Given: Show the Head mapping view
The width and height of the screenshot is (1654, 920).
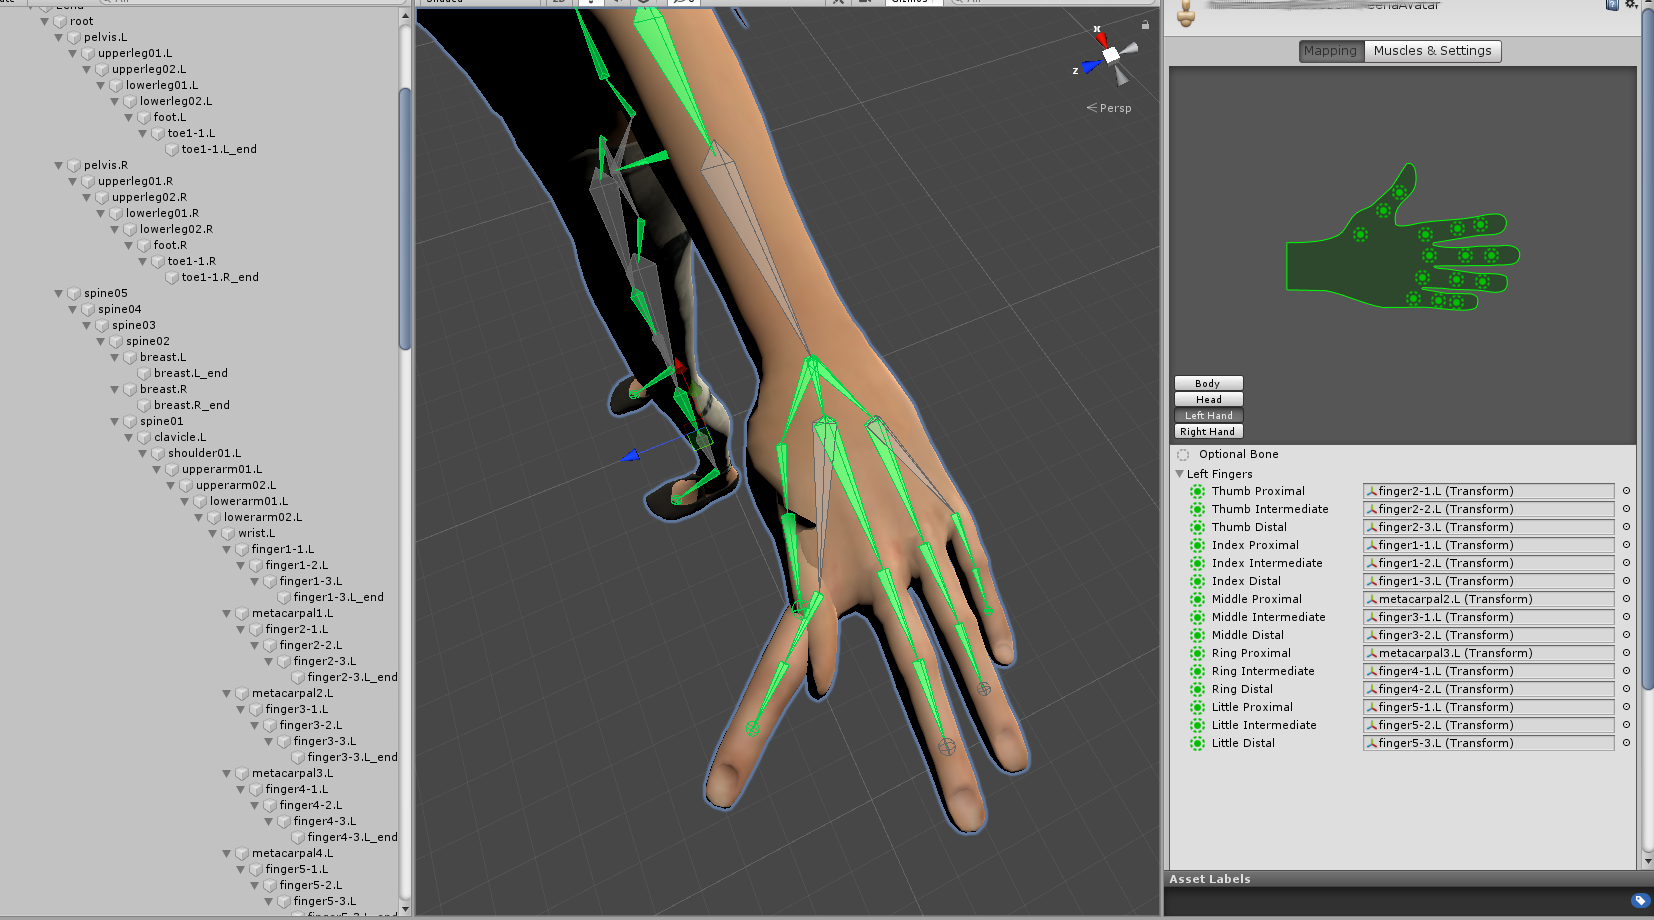Looking at the screenshot, I should [1208, 399].
